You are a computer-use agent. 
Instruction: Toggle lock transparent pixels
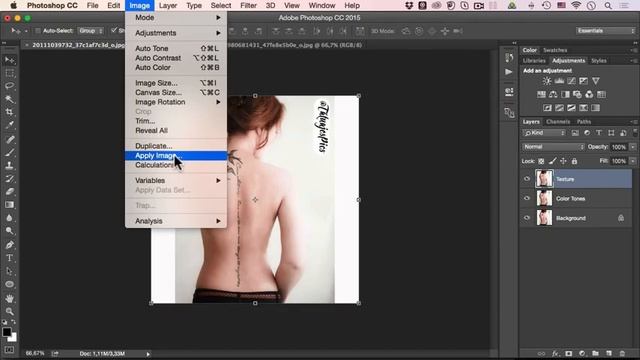point(541,161)
